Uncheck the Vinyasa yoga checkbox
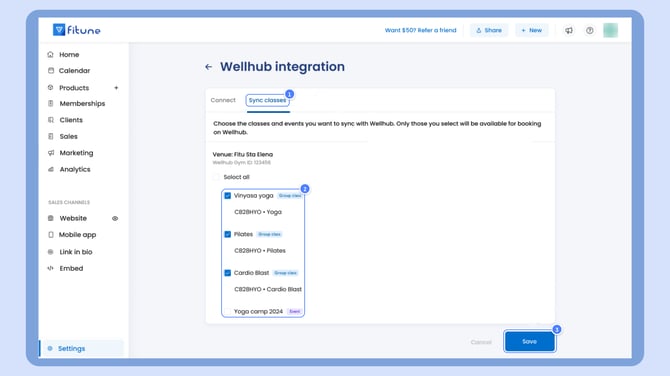Image resolution: width=670 pixels, height=376 pixels. (x=228, y=196)
